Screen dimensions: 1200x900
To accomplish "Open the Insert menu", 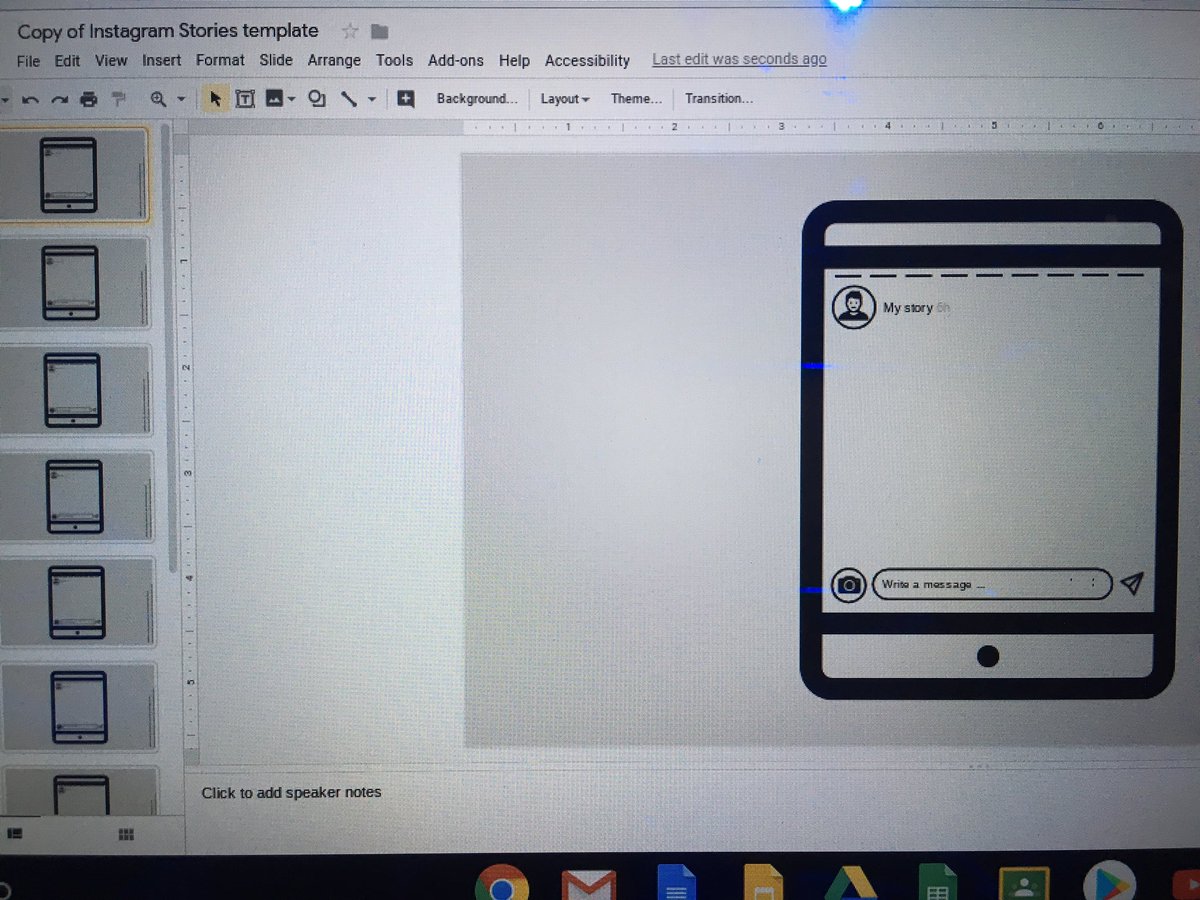I will tap(161, 61).
